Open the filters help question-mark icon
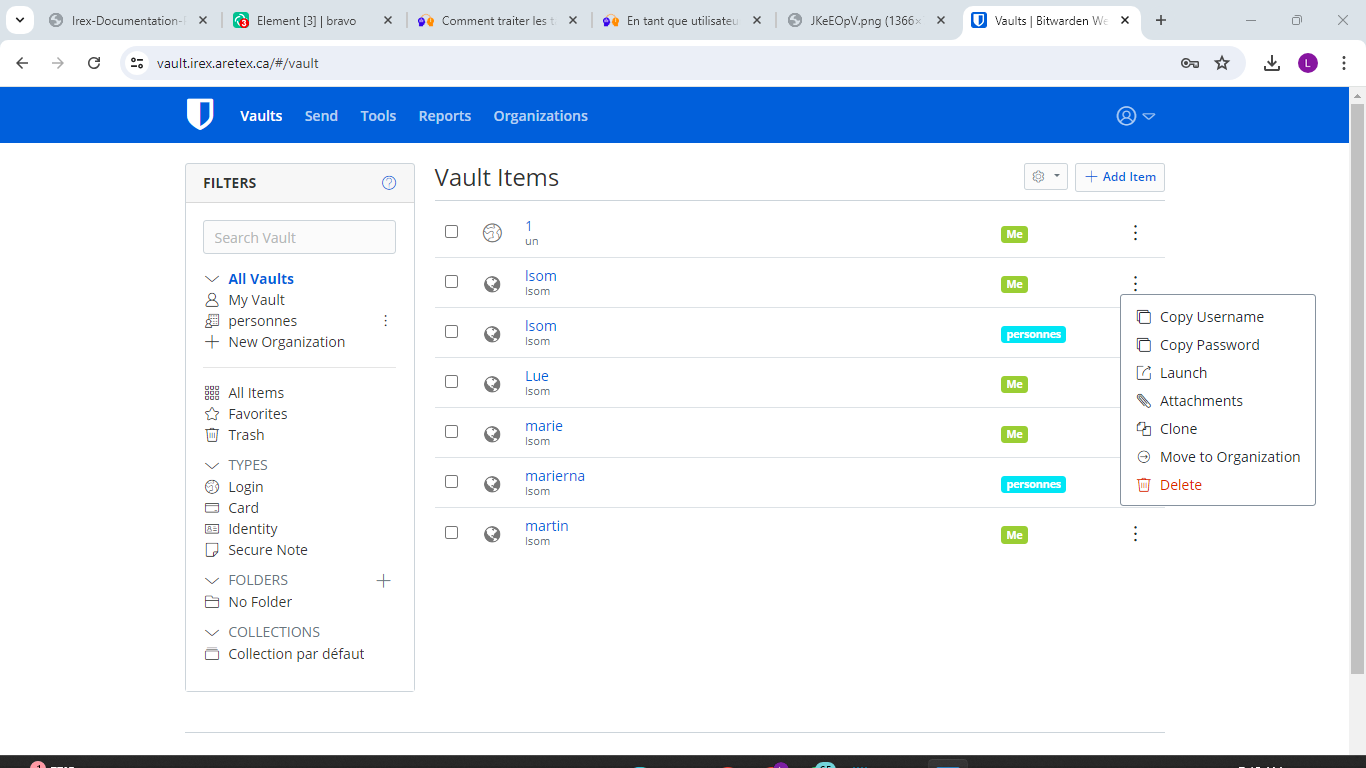The image size is (1366, 768). point(389,183)
